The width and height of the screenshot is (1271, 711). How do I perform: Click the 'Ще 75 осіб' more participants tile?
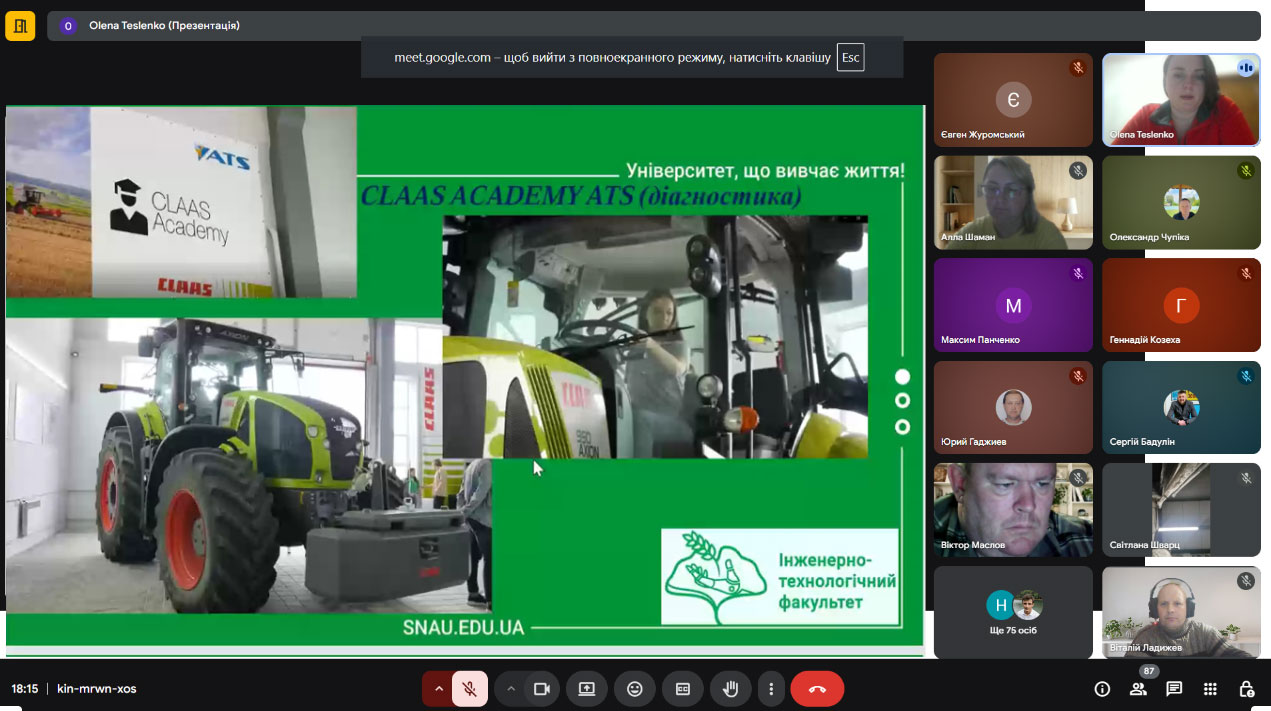[1013, 612]
